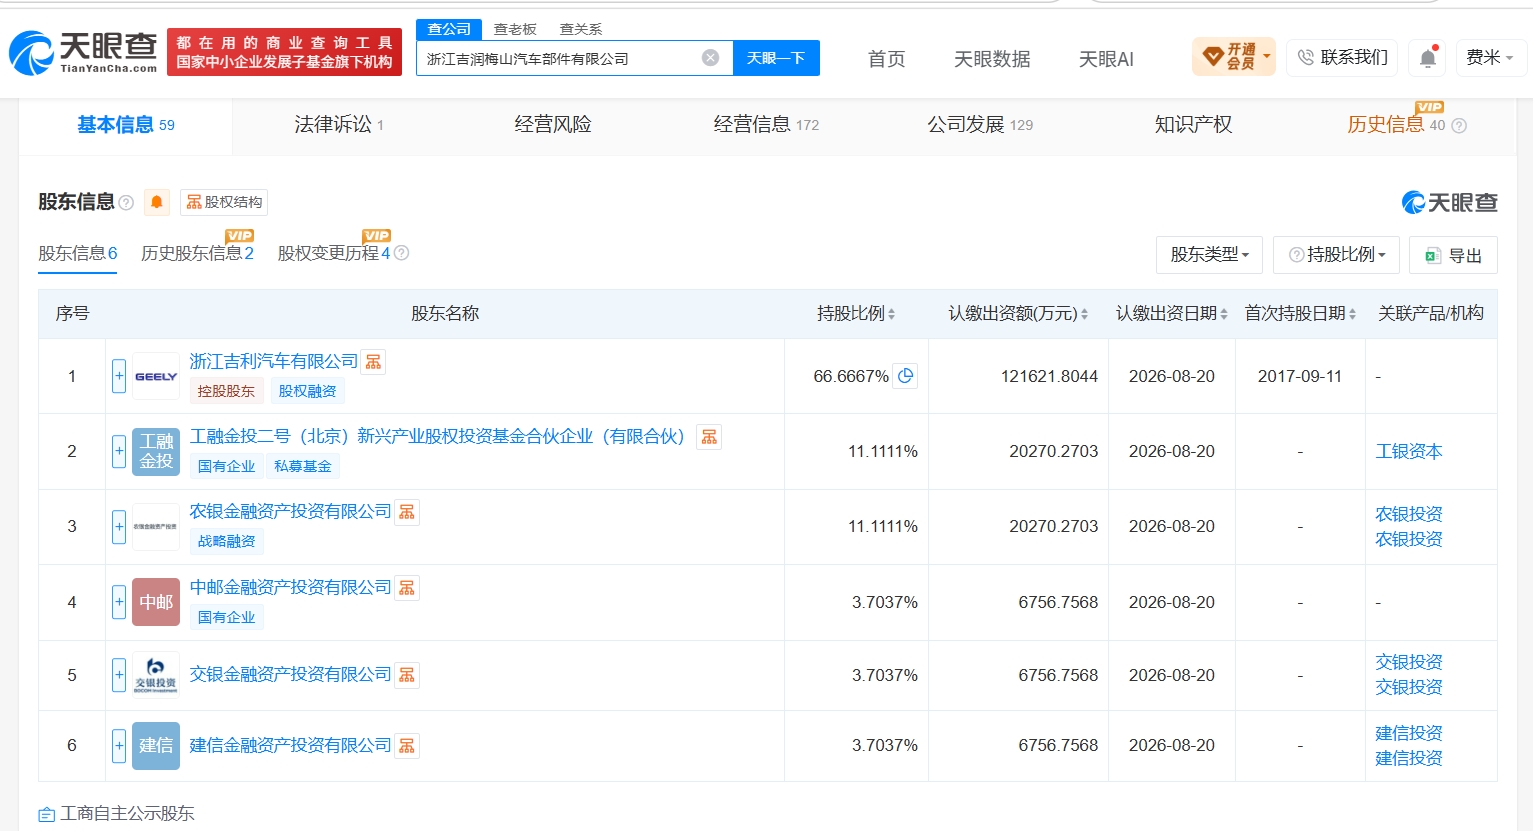Image resolution: width=1533 pixels, height=831 pixels.
Task: Click the 联系我们 button
Action: [1343, 58]
